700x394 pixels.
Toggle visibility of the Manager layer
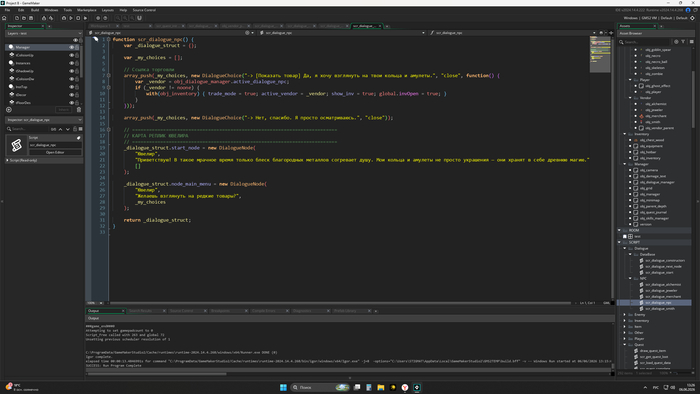[71, 47]
